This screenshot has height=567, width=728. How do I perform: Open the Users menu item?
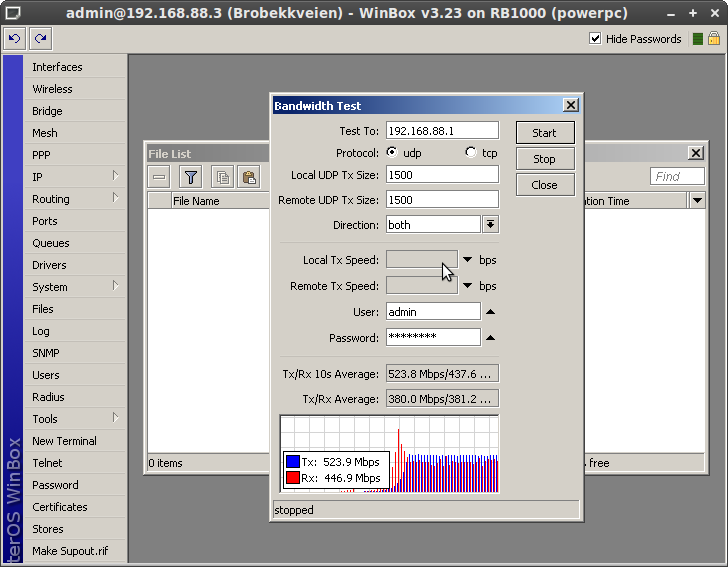pos(75,375)
